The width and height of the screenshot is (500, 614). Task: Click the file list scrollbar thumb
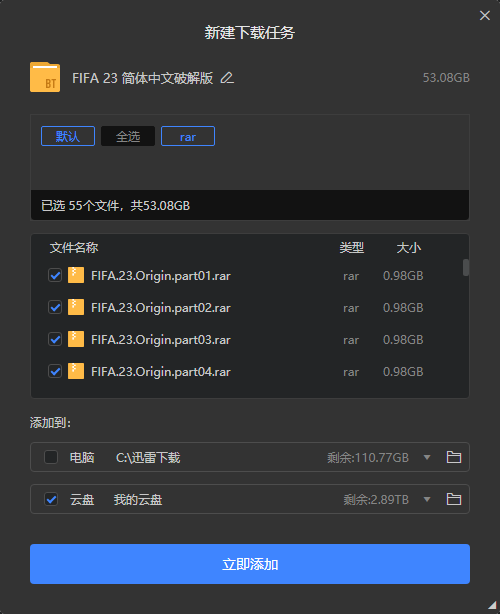coord(466,267)
